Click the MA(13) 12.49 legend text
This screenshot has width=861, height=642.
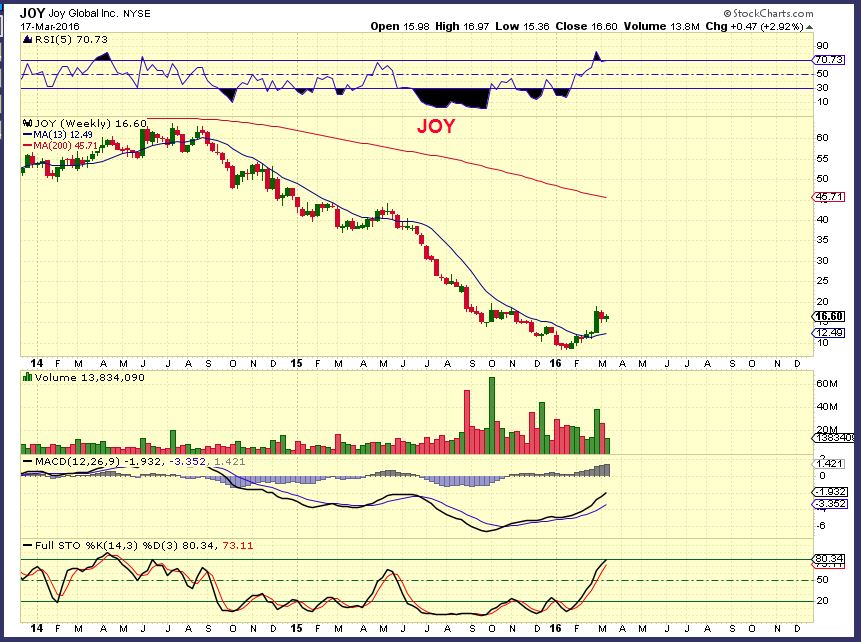click(x=63, y=135)
